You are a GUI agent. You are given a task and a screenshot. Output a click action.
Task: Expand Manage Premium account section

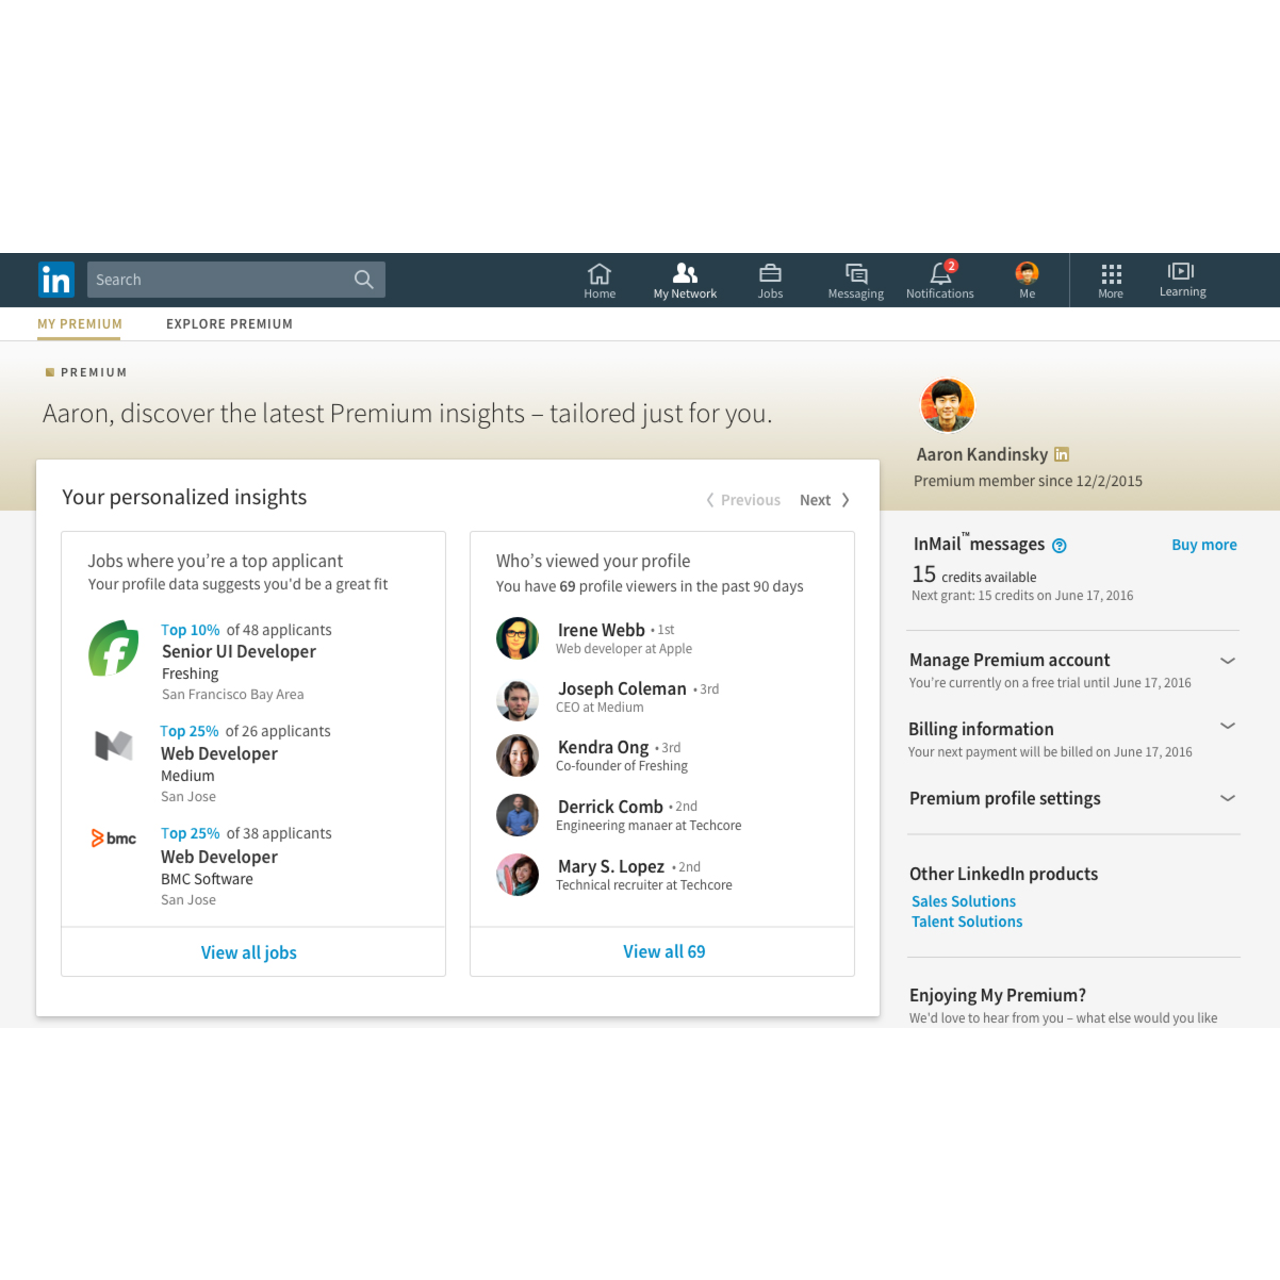click(x=1228, y=661)
